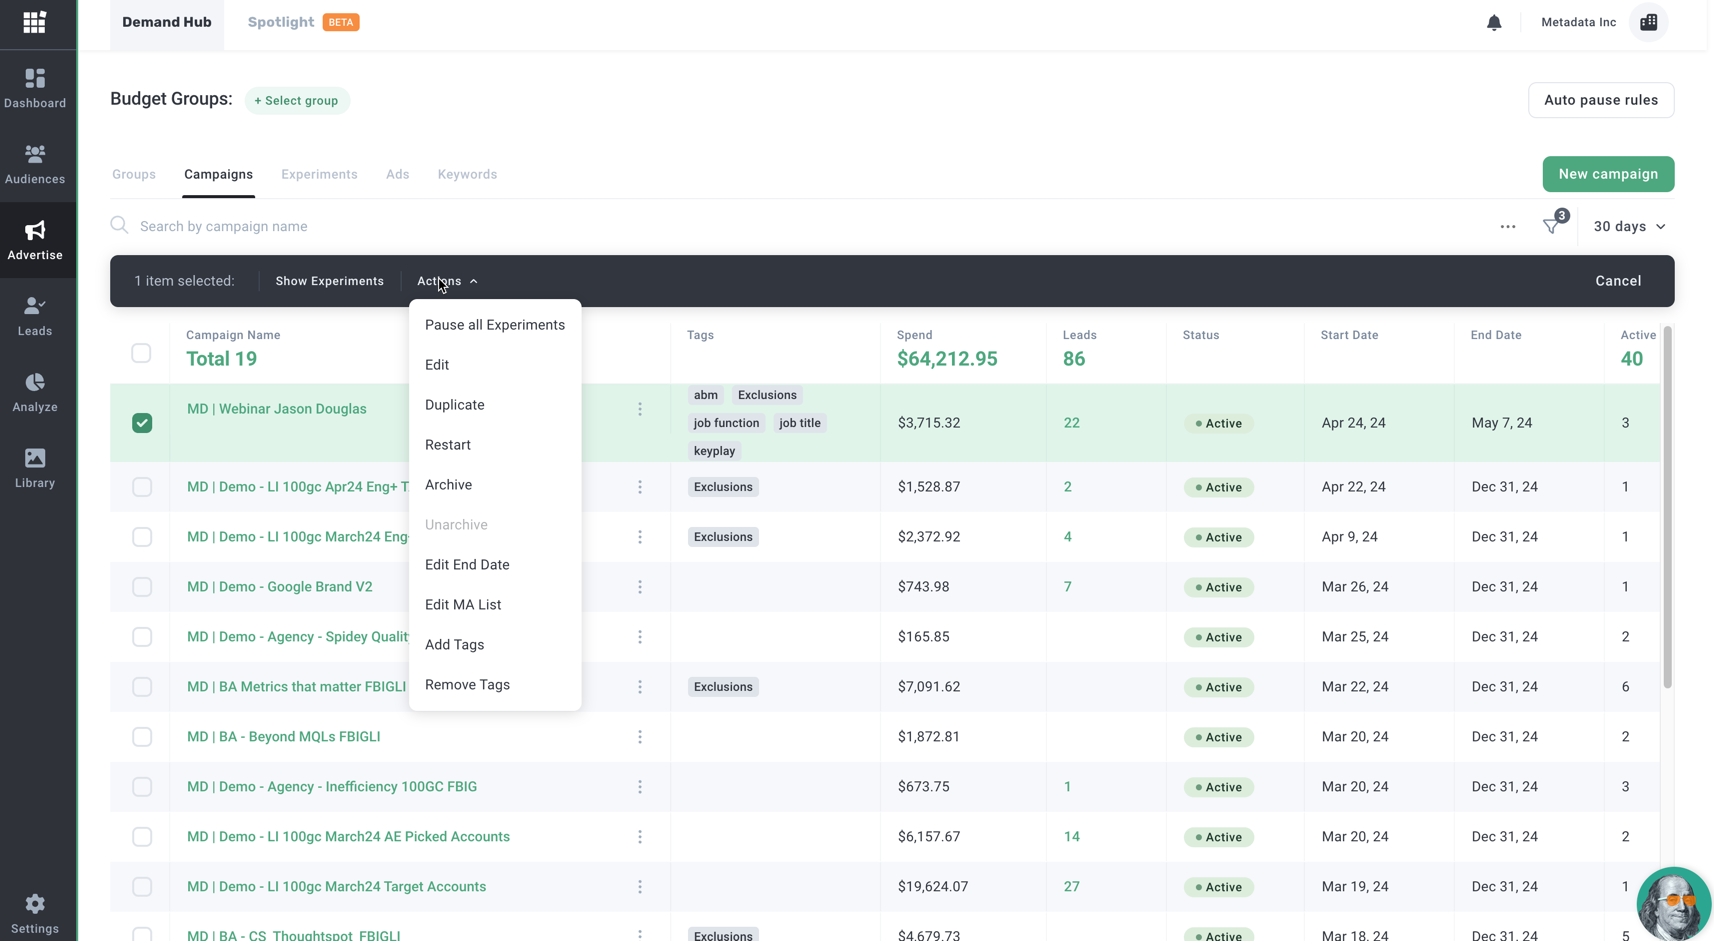Screen dimensions: 1714x941
Task: Open the apps grid menu icon
Action: [35, 23]
